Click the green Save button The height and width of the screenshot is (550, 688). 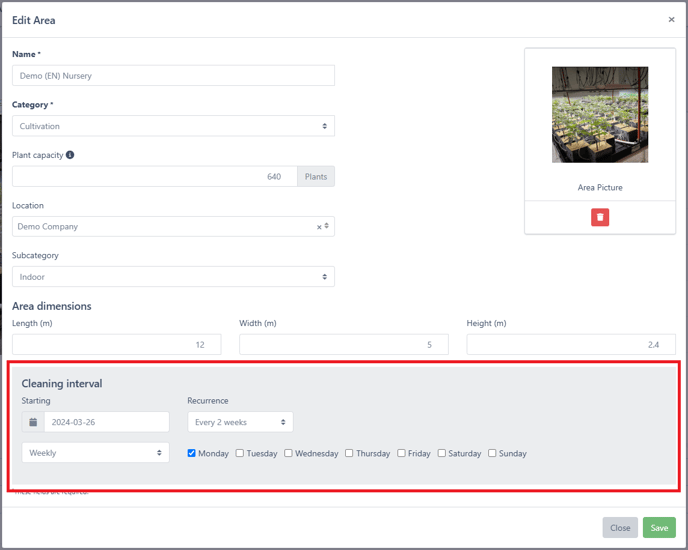[x=659, y=528]
